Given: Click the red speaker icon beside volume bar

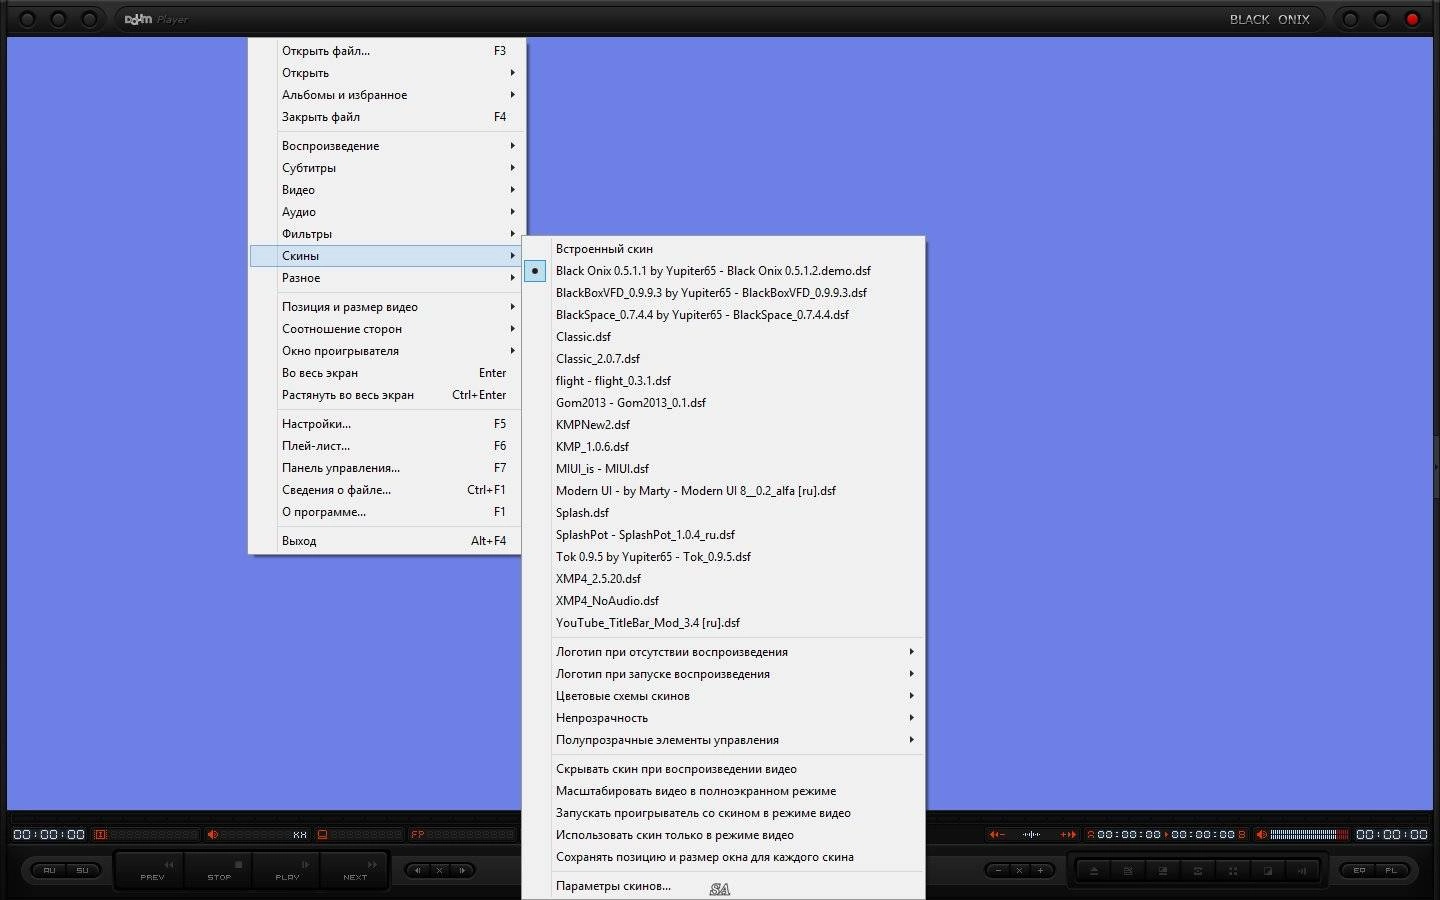Looking at the screenshot, I should tap(1262, 834).
